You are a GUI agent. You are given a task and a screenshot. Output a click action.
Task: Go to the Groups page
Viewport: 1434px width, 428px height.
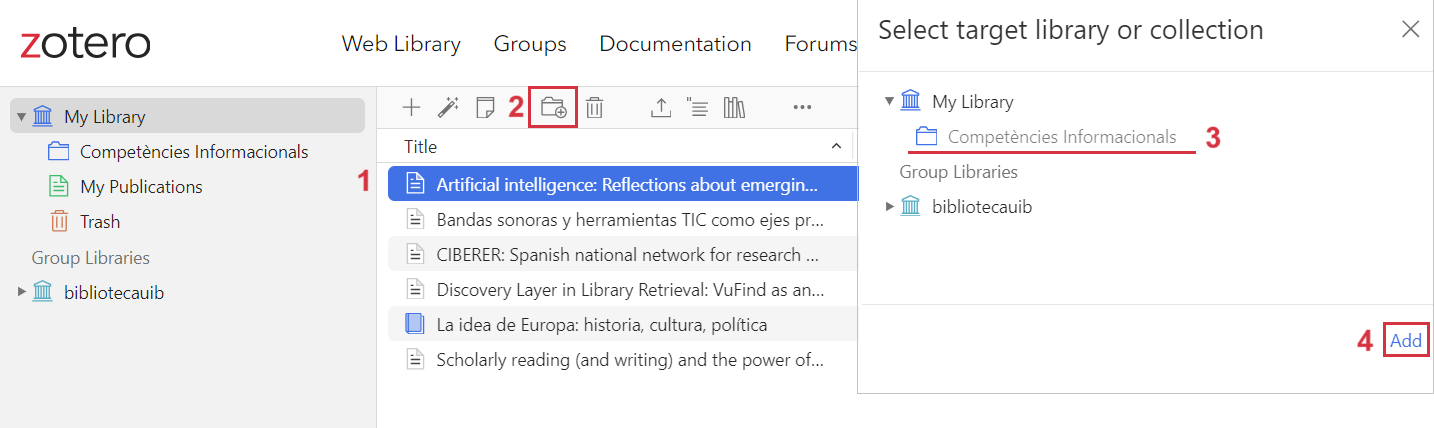(x=530, y=44)
